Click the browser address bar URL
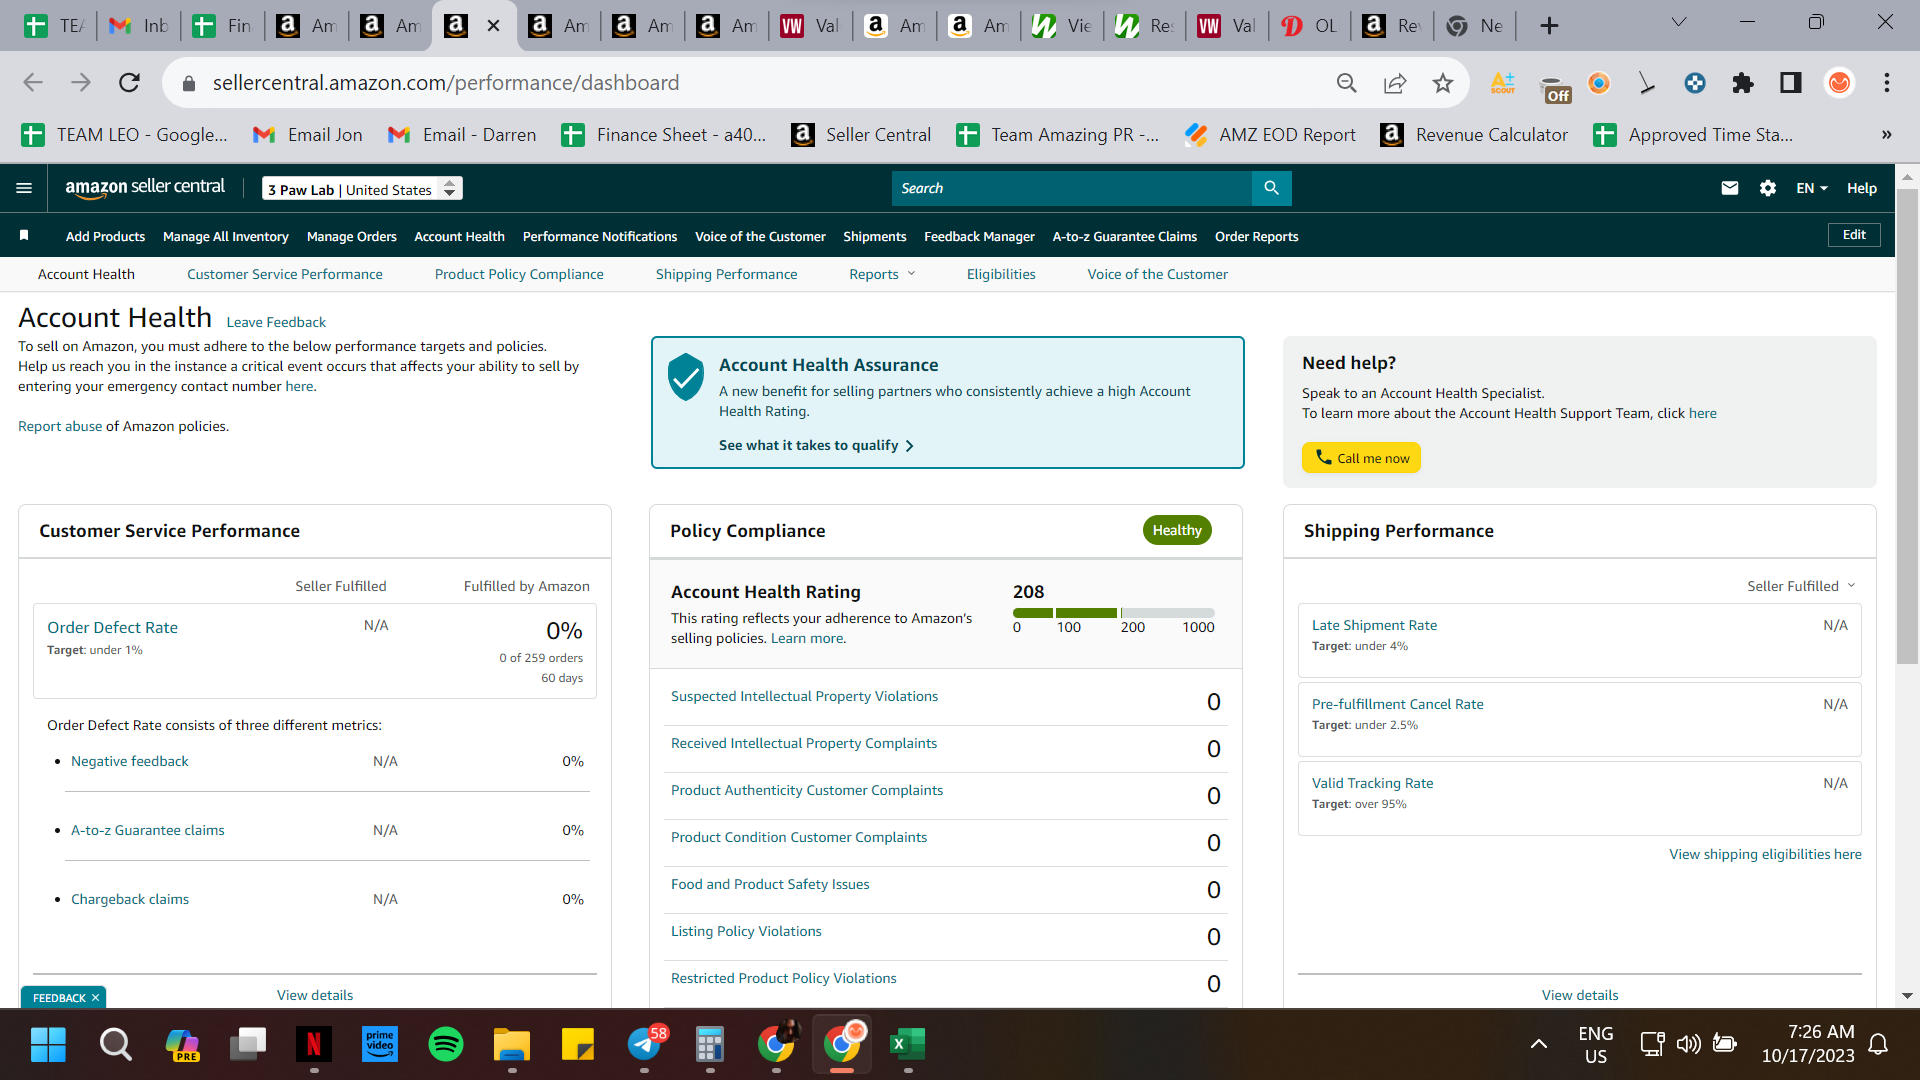Viewport: 1920px width, 1080px height. pyautogui.click(x=446, y=83)
